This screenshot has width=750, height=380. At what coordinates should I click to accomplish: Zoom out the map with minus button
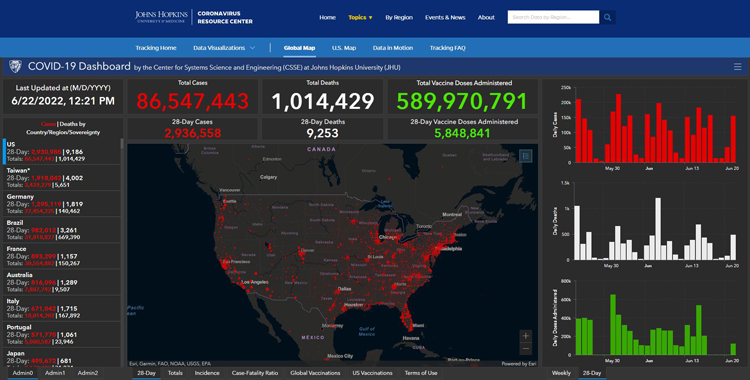point(526,348)
